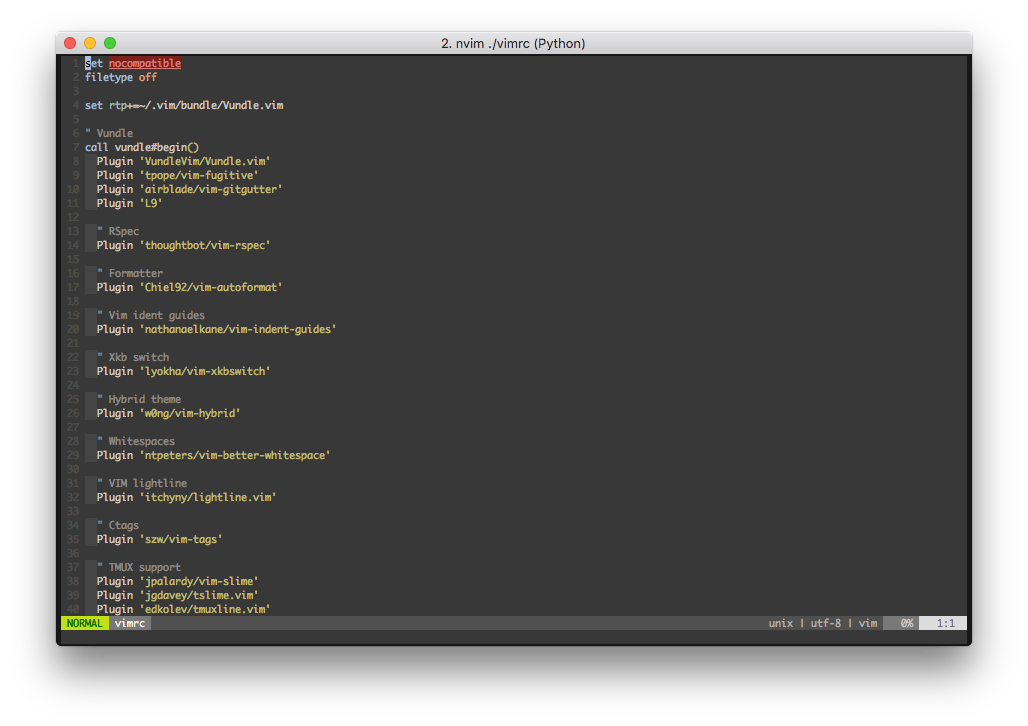1028x726 pixels.
Task: Click line number 17 in the gutter
Action: pyautogui.click(x=73, y=287)
